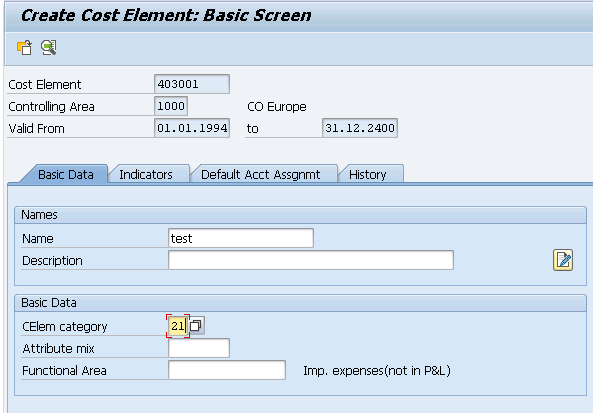593x413 pixels.
Task: Focus the empty Description field
Action: (311, 260)
